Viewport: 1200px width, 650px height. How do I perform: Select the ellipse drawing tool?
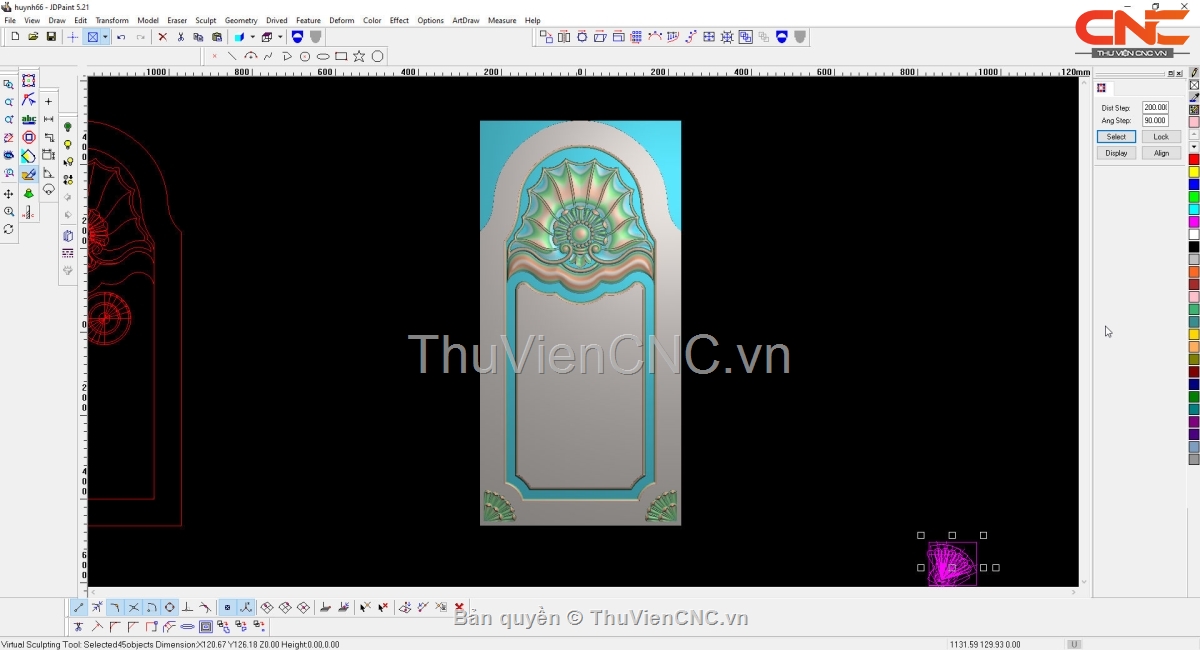coord(323,57)
